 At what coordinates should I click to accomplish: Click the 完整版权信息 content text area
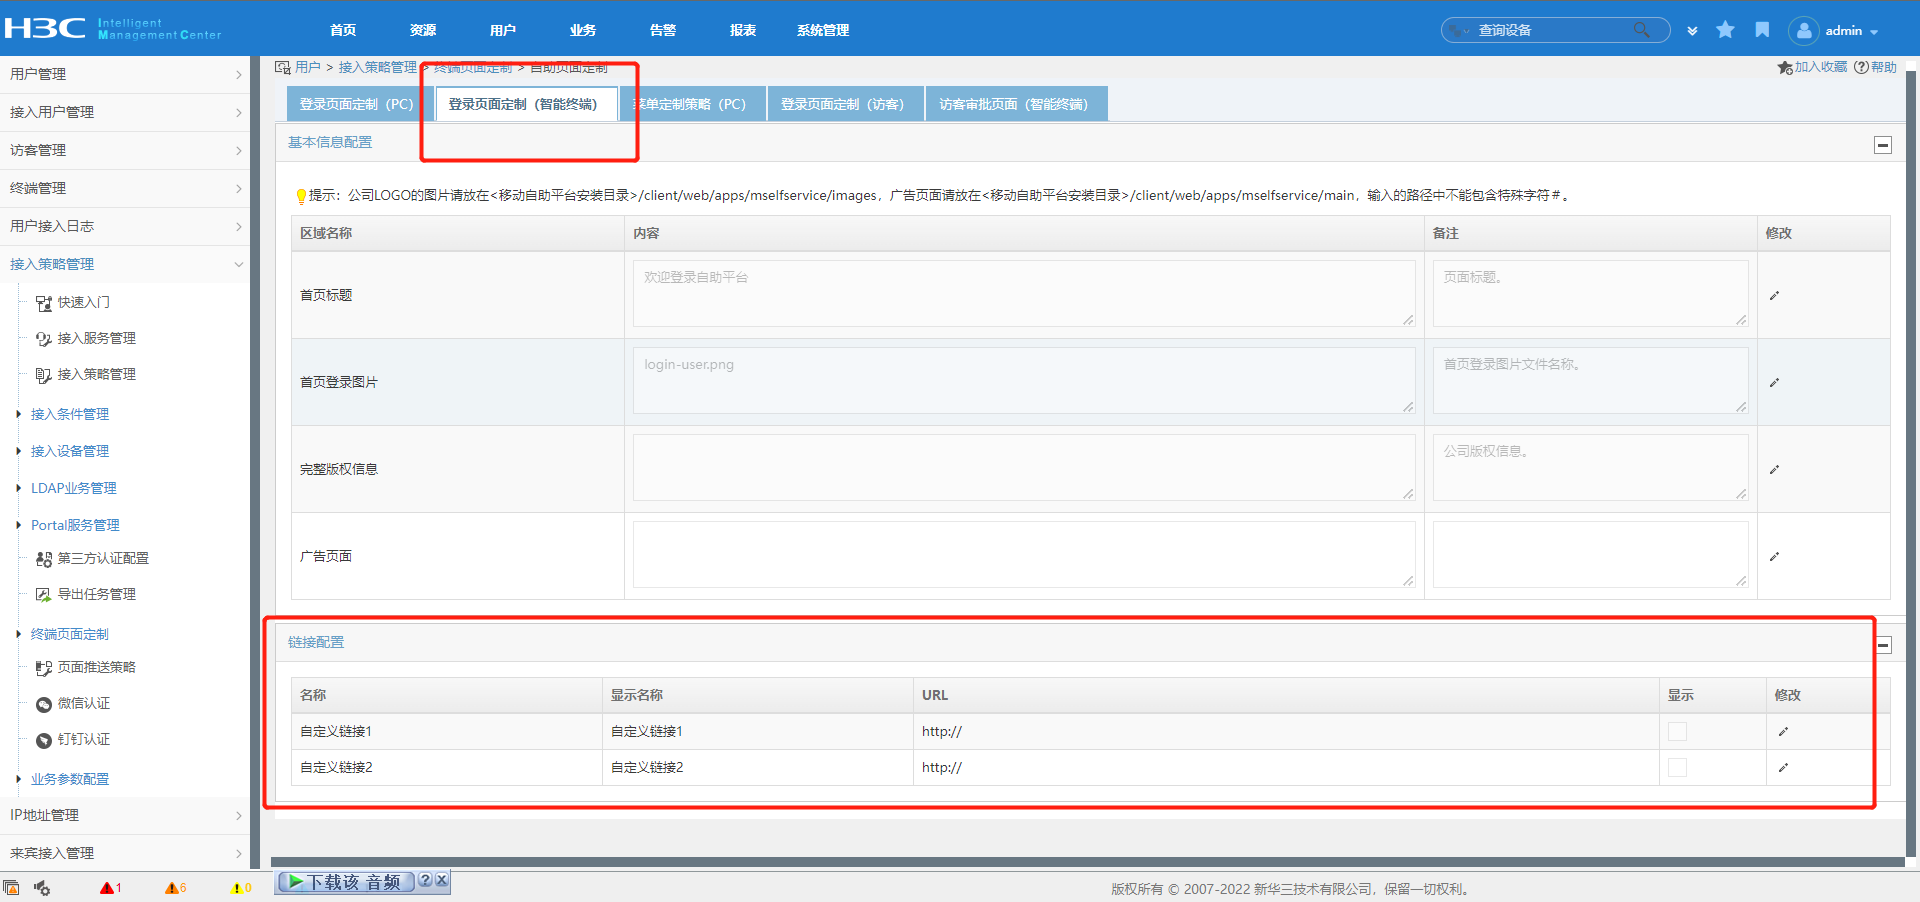click(x=1024, y=468)
